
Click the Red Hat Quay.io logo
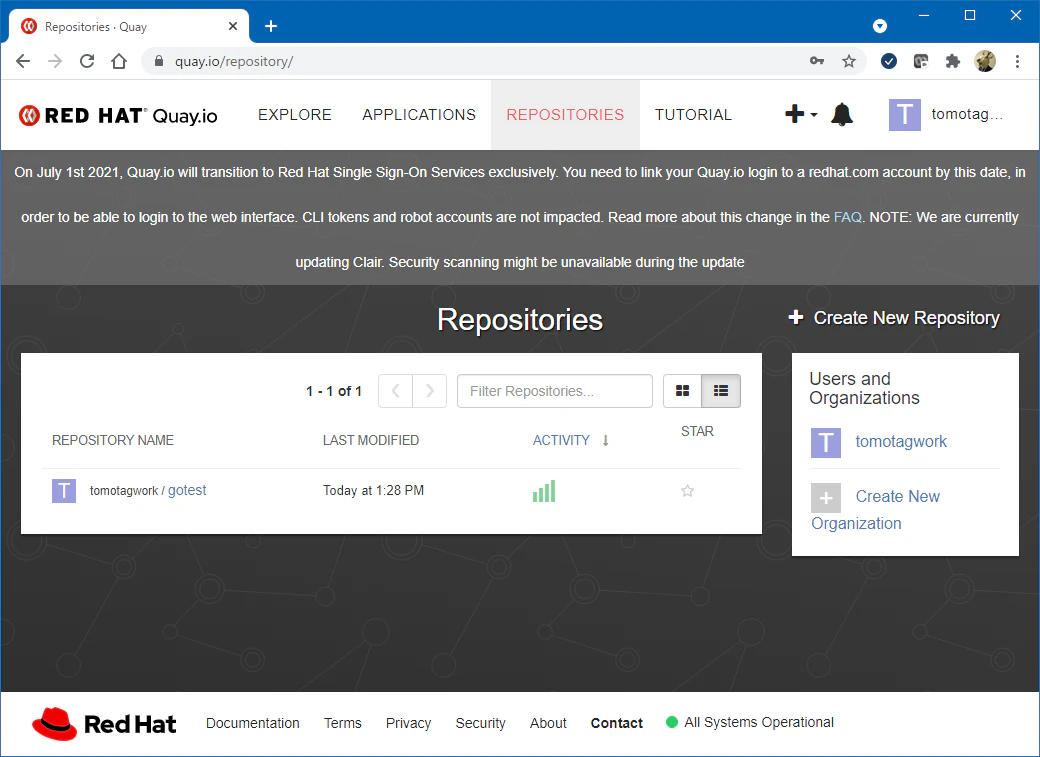click(x=118, y=115)
